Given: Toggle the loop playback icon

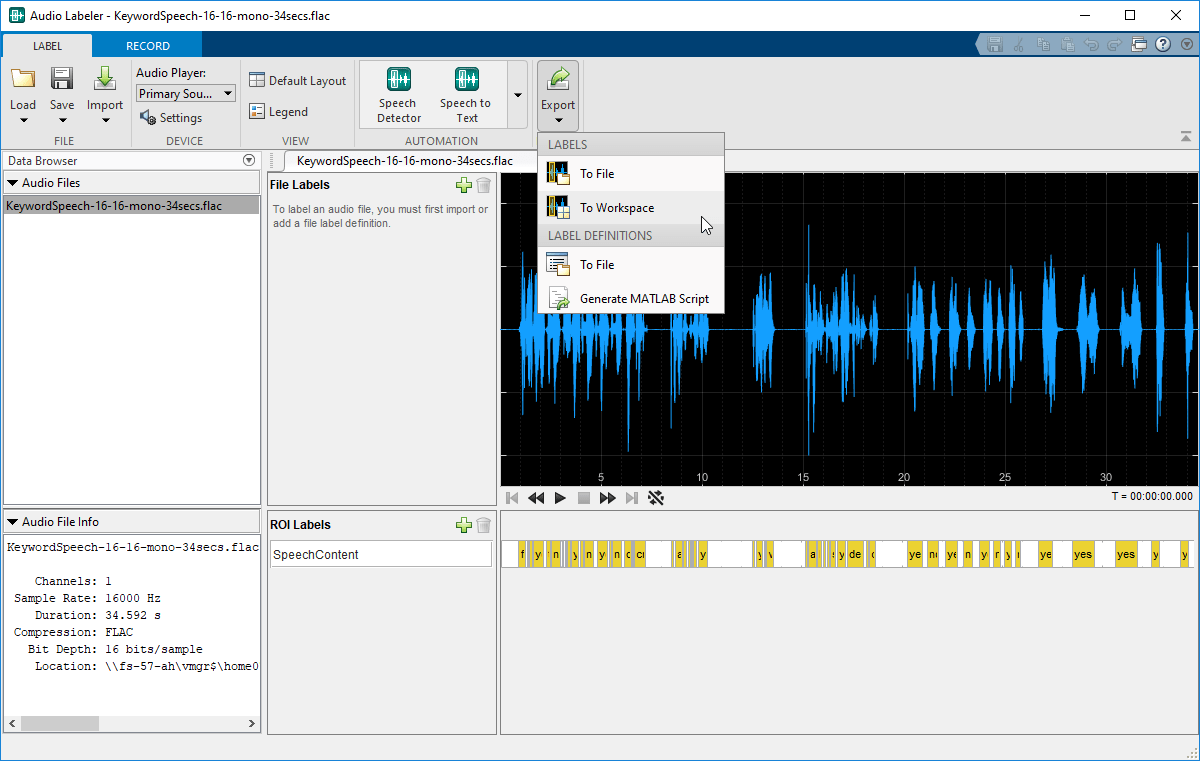Looking at the screenshot, I should 656,498.
